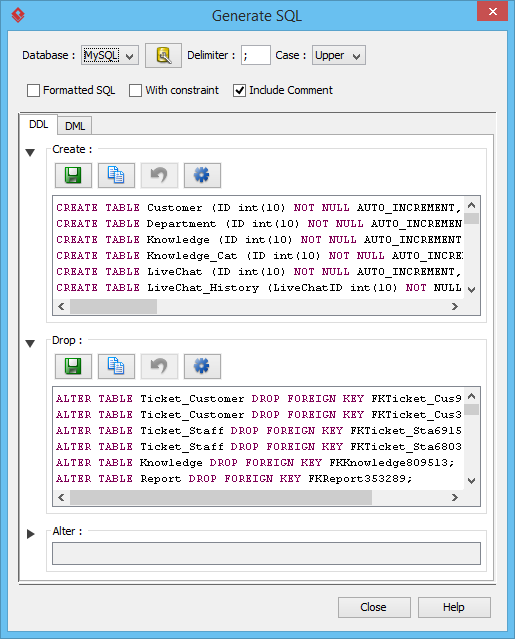Click the CREATE TABLE LiveChat_History line
Screen dimensions: 515x639
[x=259, y=288]
